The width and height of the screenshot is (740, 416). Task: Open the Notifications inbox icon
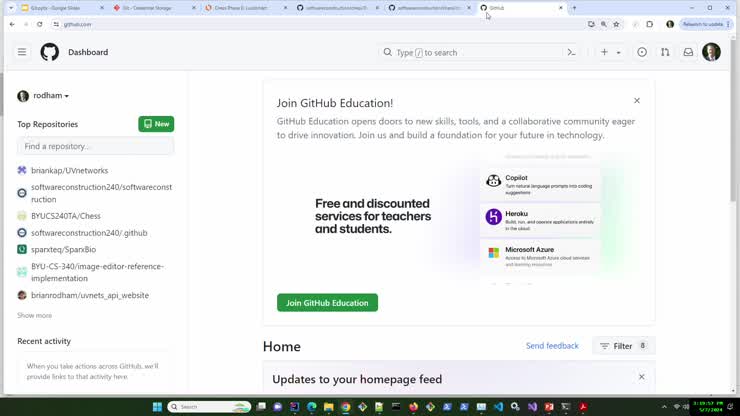point(688,52)
